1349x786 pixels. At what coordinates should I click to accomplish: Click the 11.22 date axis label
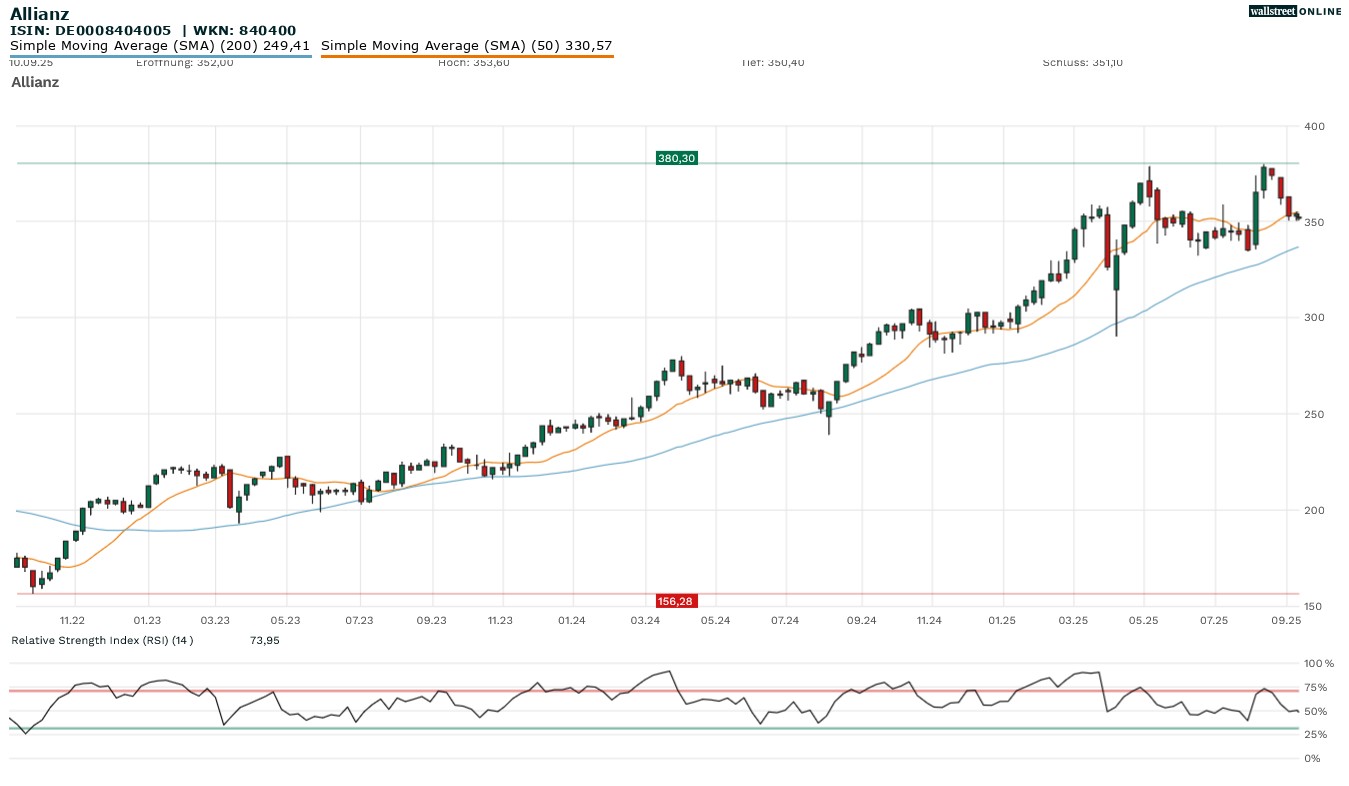[x=72, y=621]
